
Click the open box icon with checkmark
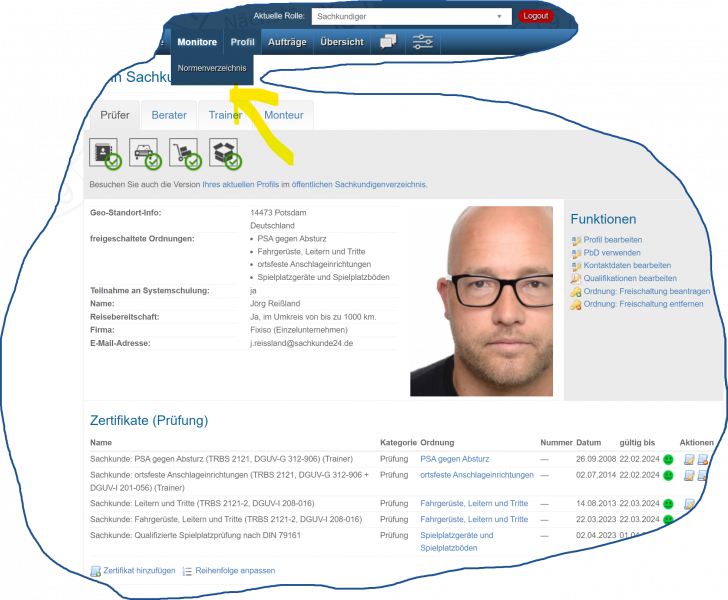point(224,153)
